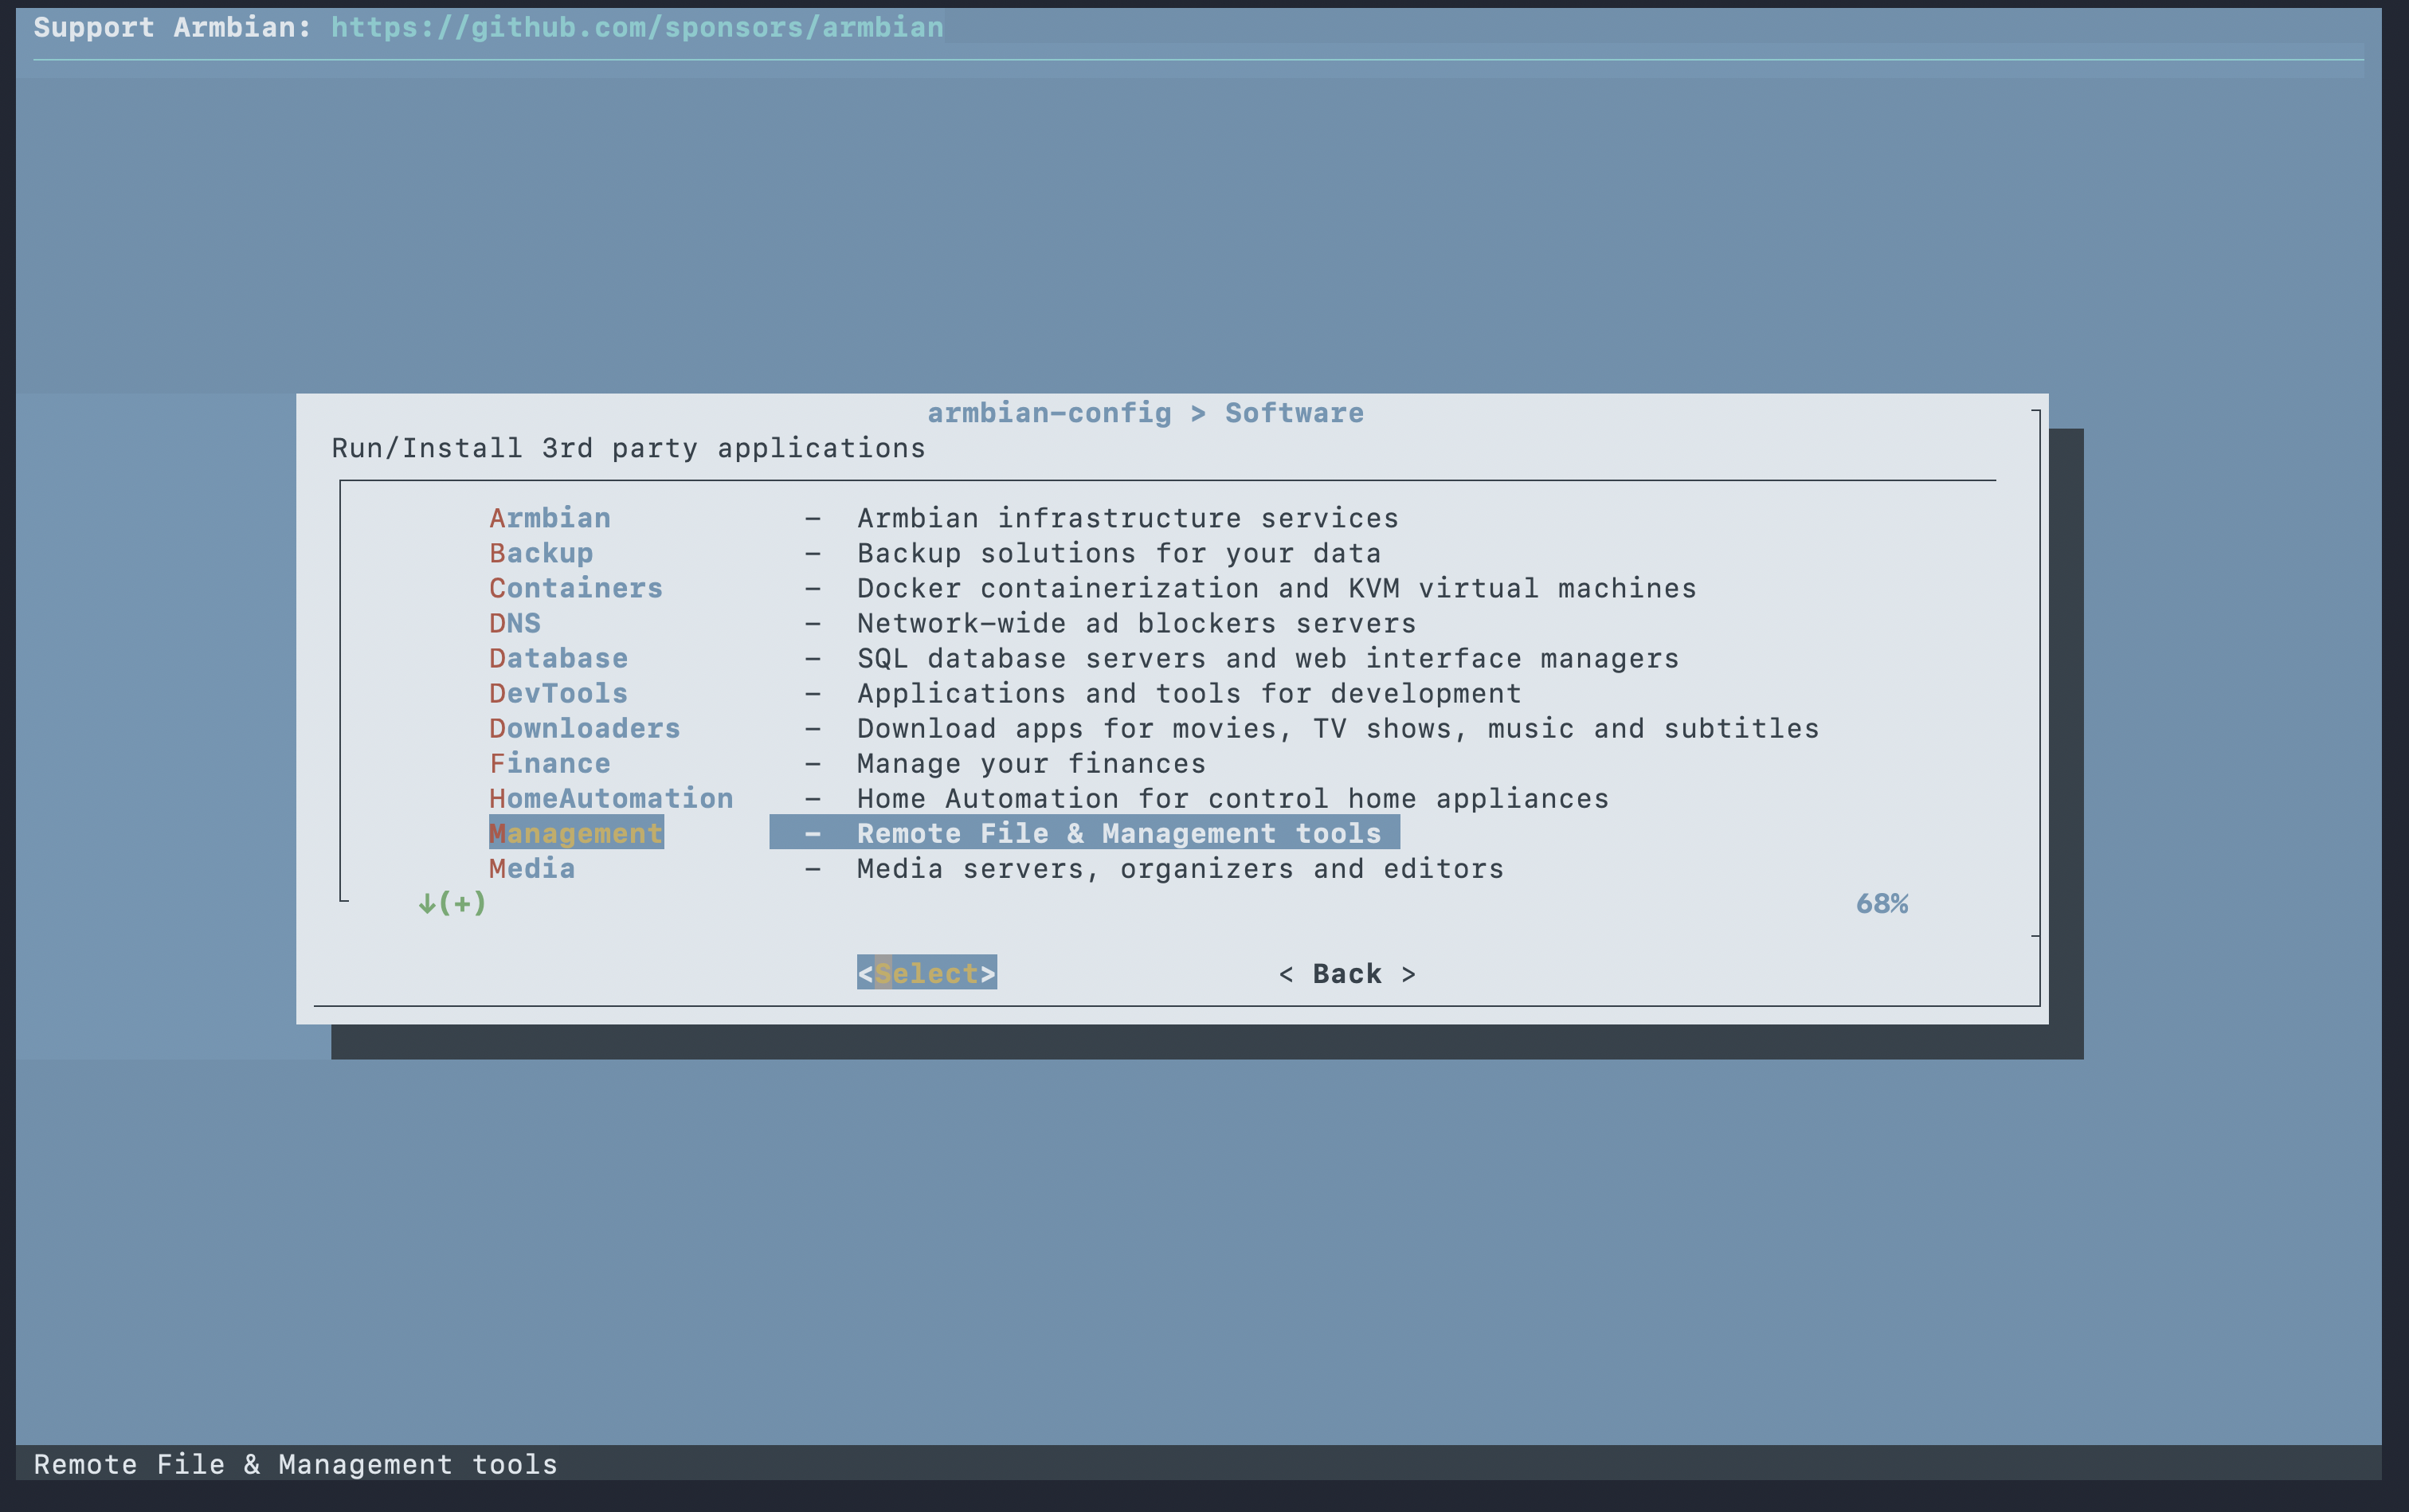Open the DNS category
Viewport: 2409px width, 1512px height.
(x=515, y=623)
